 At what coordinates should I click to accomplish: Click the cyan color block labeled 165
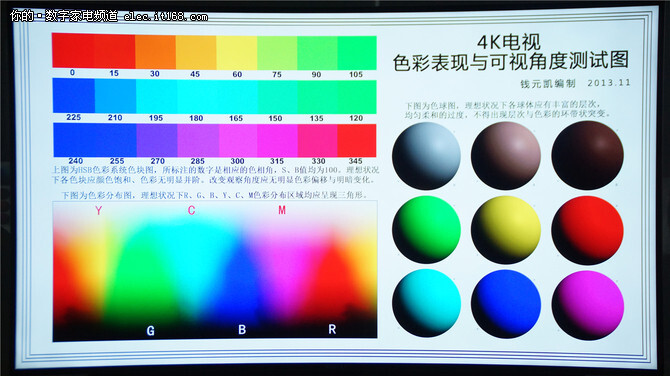(x=237, y=97)
